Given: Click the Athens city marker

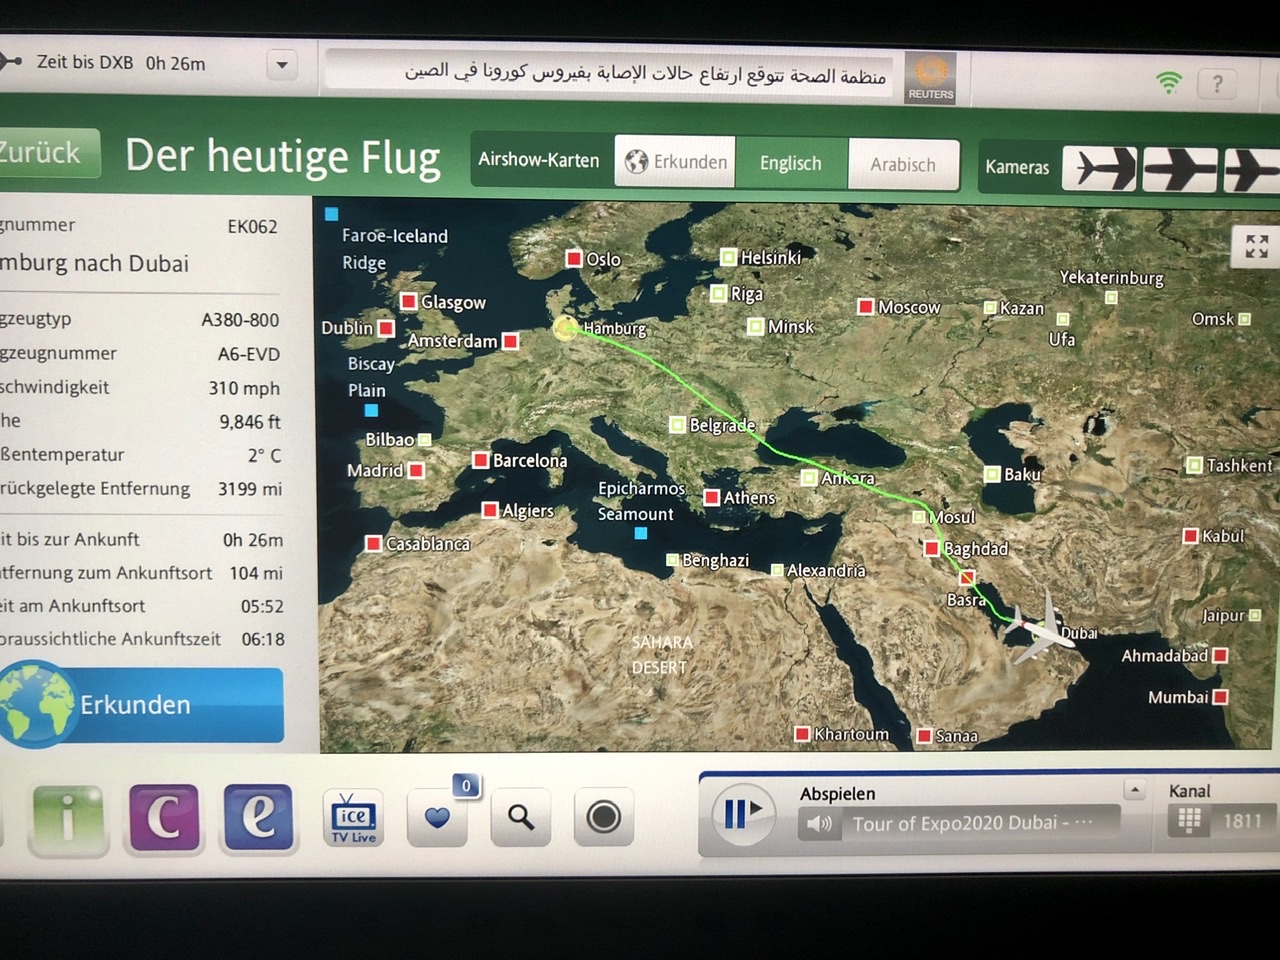Looking at the screenshot, I should 712,497.
